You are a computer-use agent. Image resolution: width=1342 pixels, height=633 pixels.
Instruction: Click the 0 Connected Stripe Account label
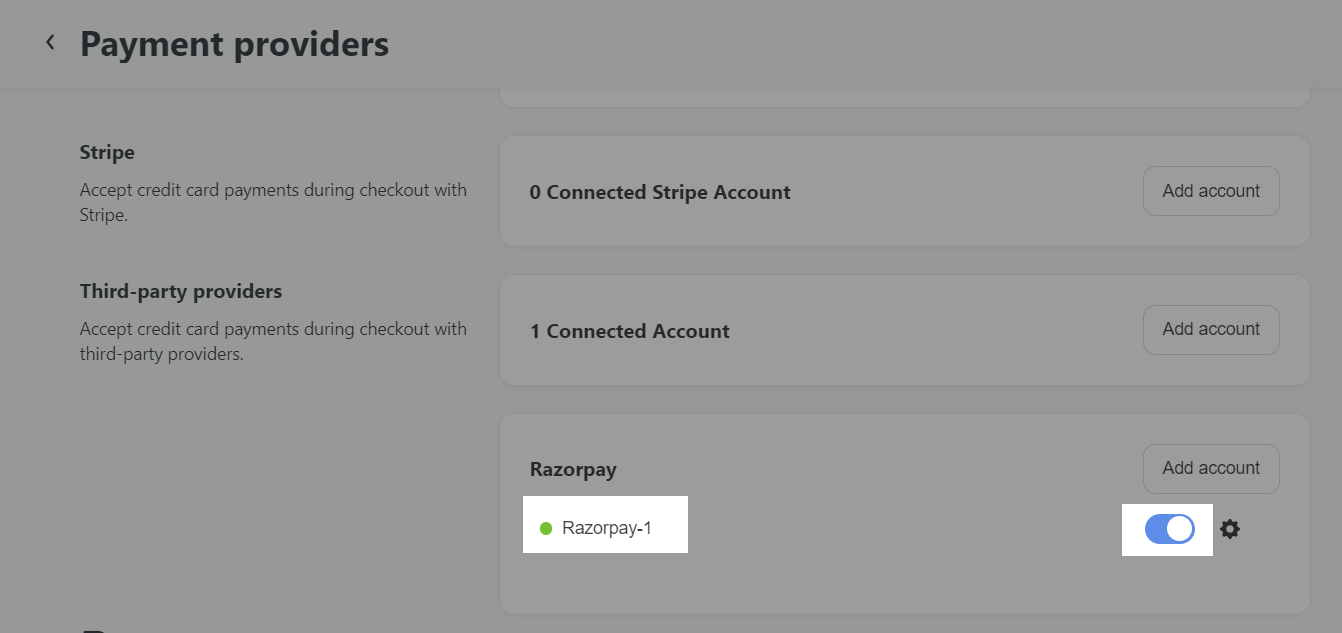tap(660, 192)
